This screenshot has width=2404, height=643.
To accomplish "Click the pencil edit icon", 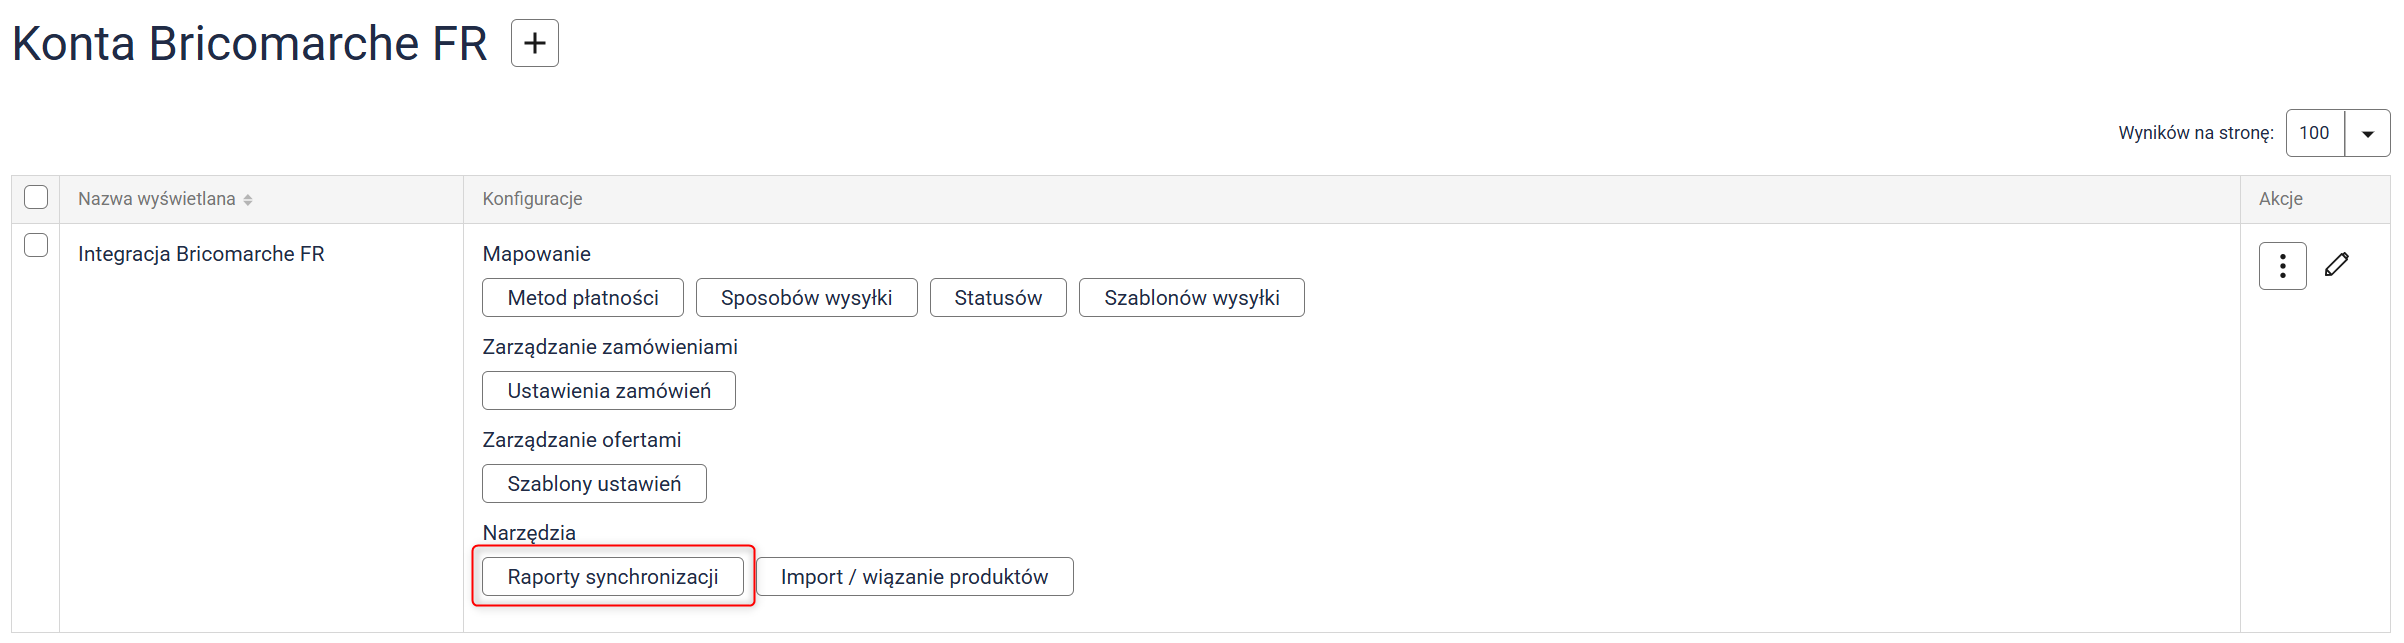I will [x=2337, y=265].
